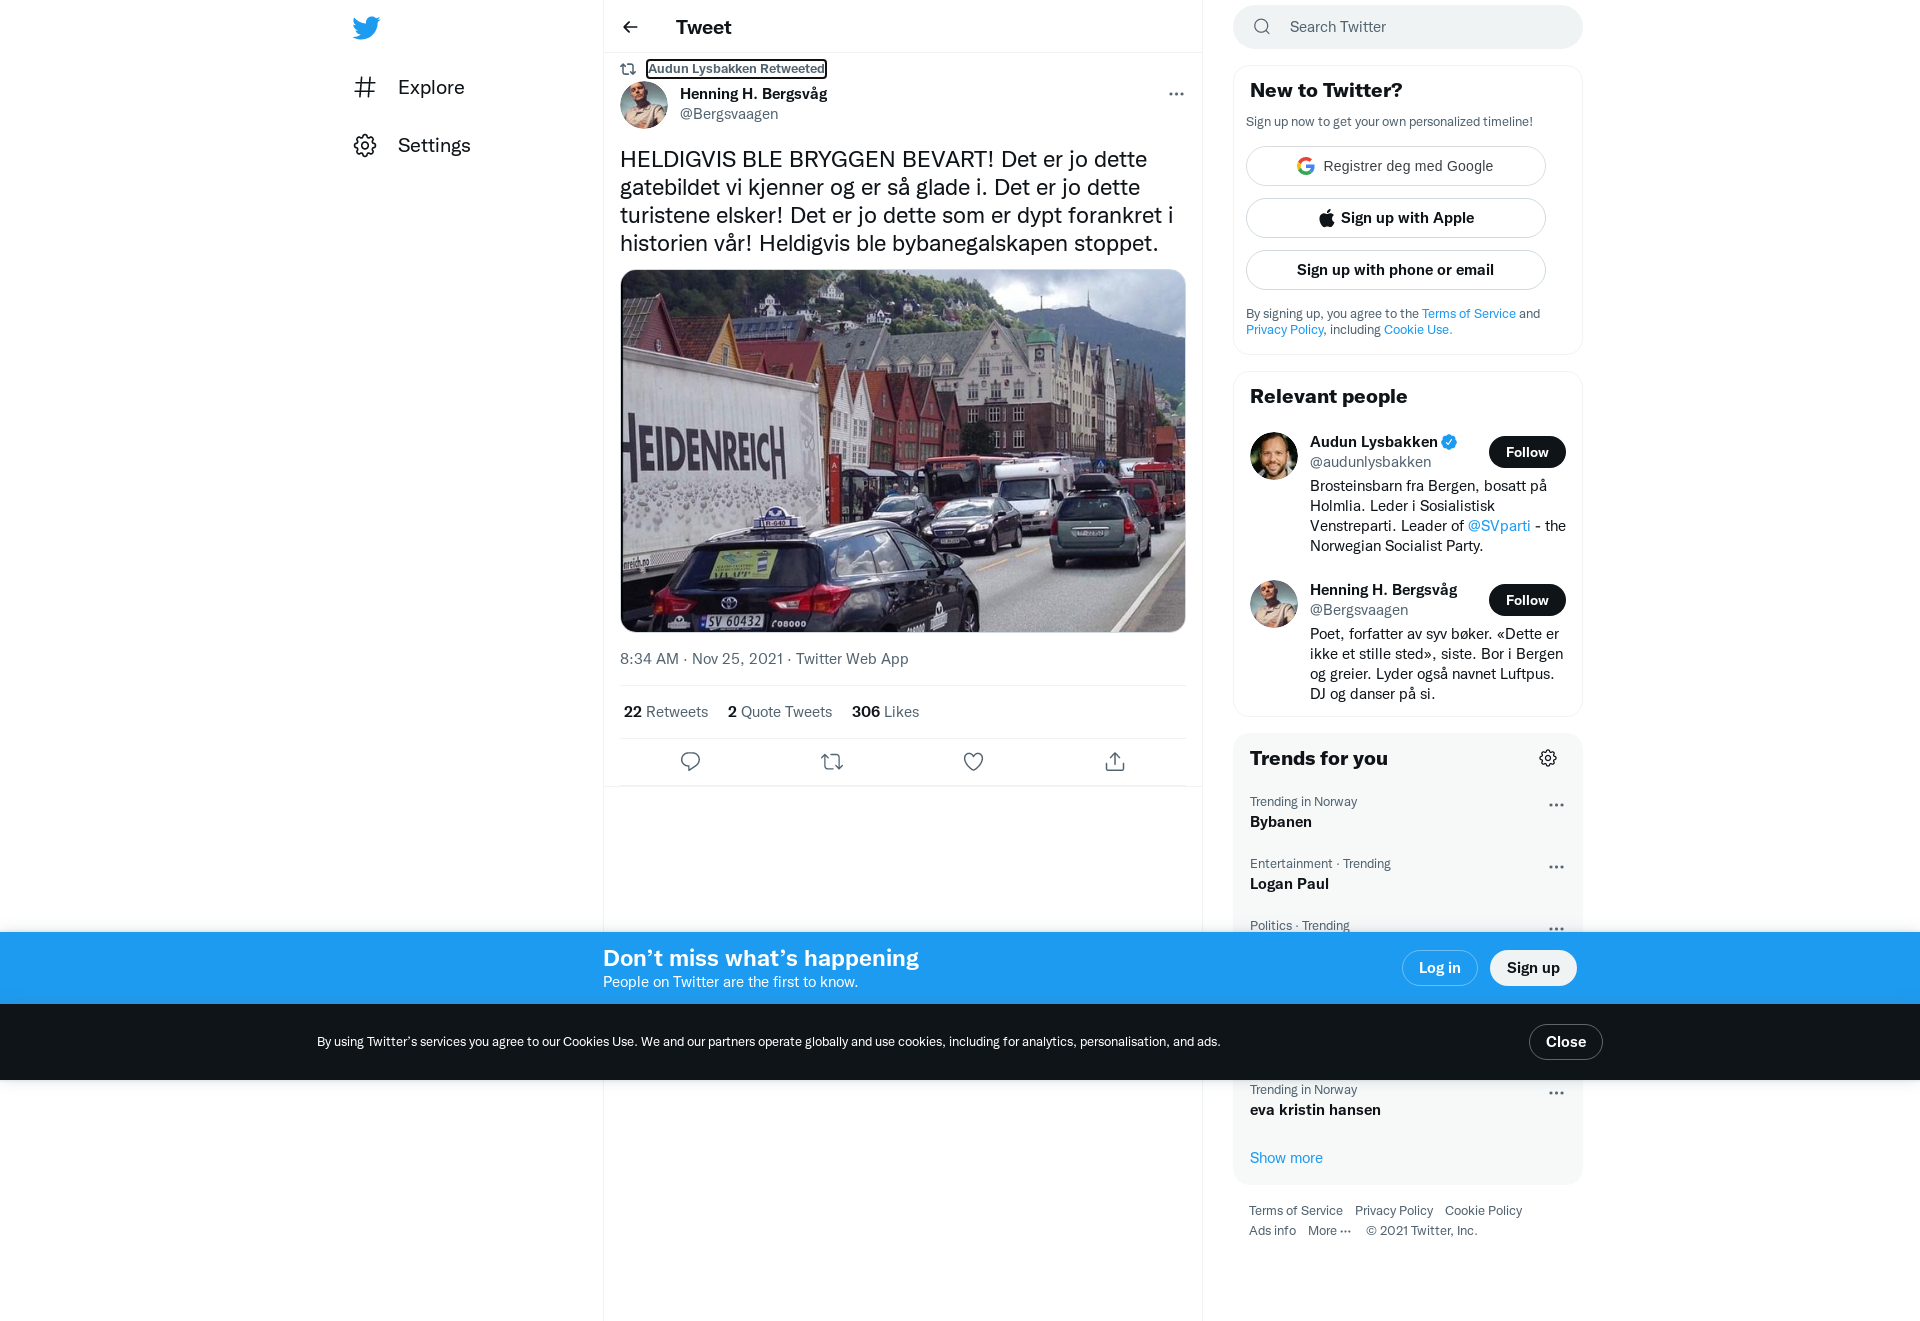Go back using the arrow icon
This screenshot has width=1920, height=1321.
click(x=630, y=27)
